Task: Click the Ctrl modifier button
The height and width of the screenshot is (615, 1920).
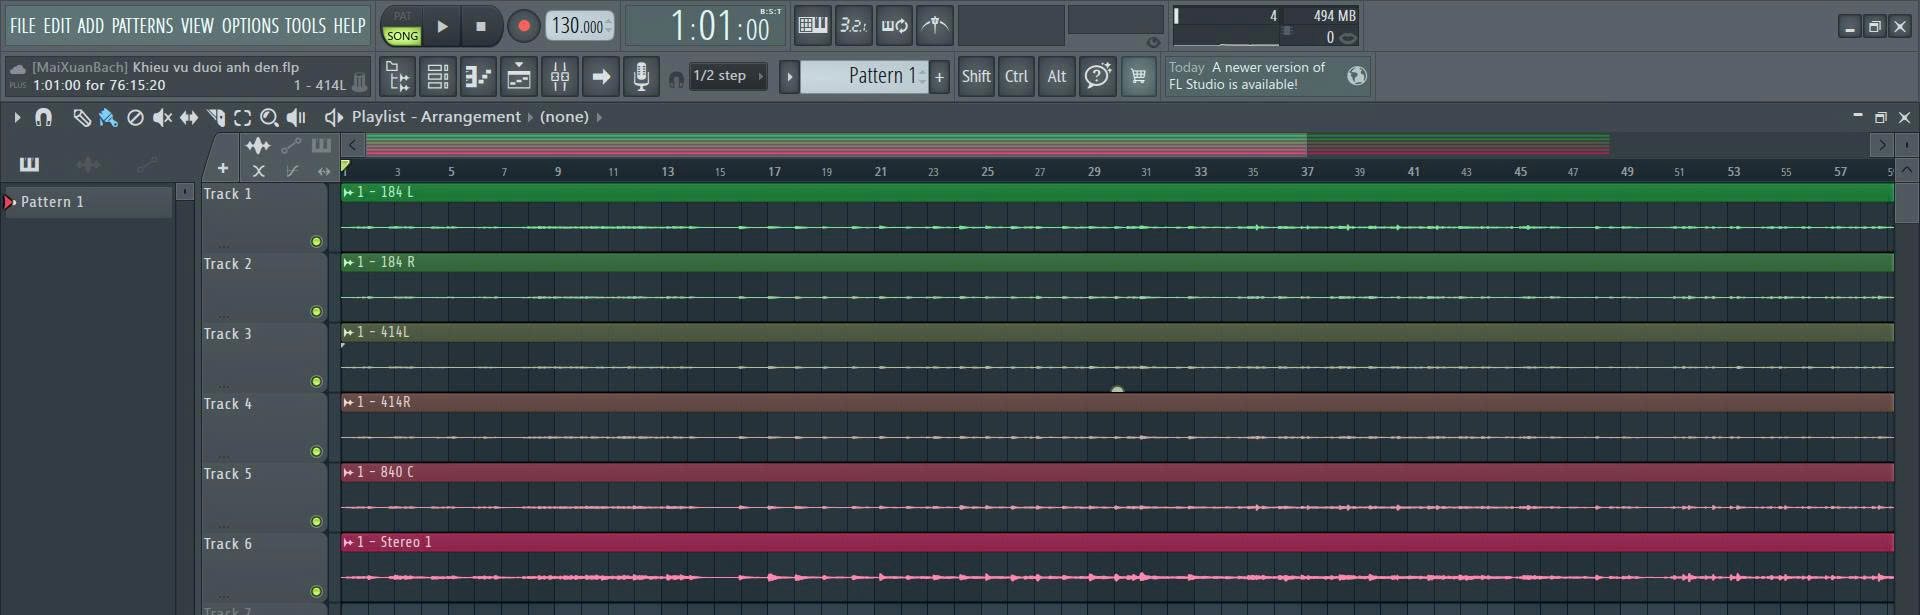Action: pyautogui.click(x=1016, y=76)
